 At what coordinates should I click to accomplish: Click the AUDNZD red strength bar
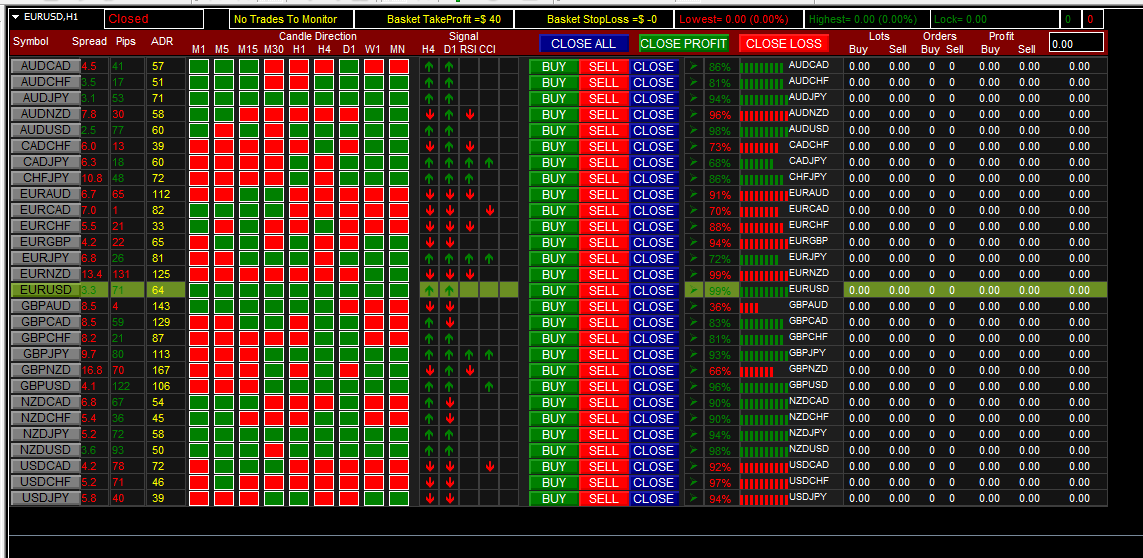pos(762,115)
